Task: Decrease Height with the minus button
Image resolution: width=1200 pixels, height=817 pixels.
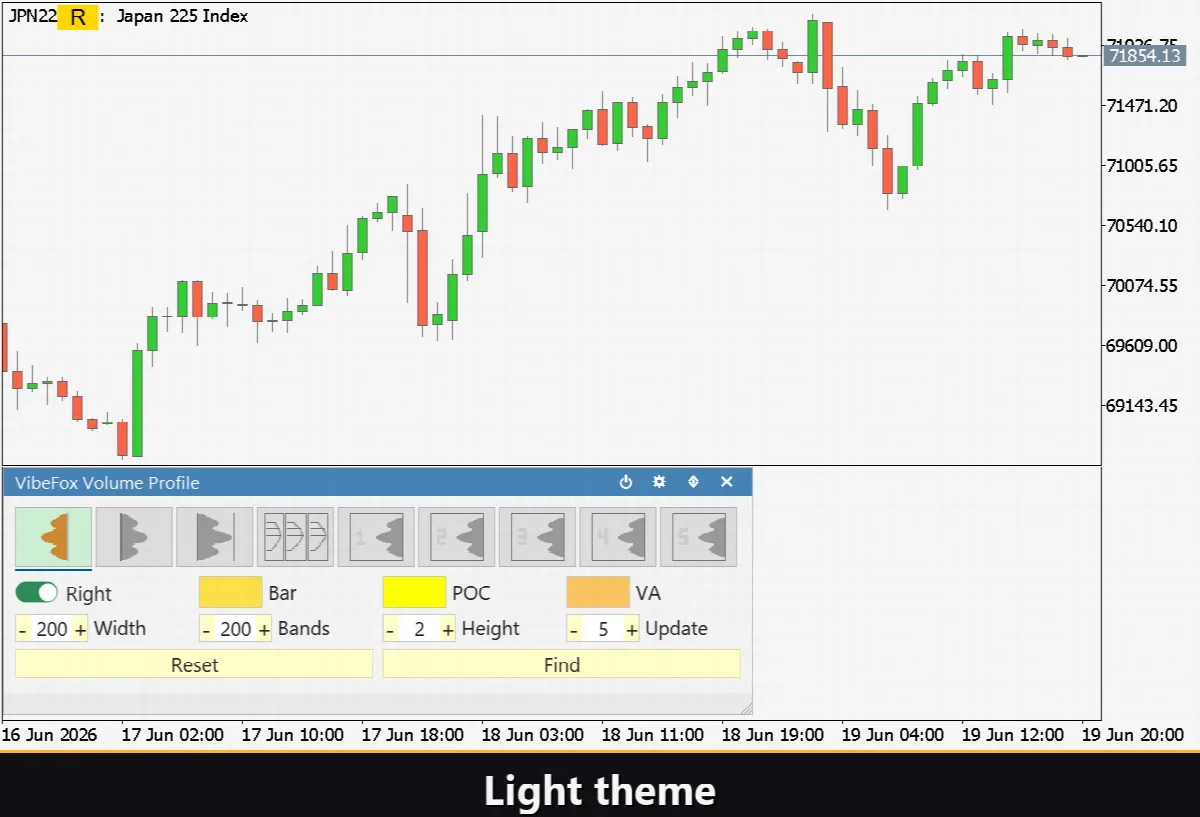Action: tap(390, 629)
